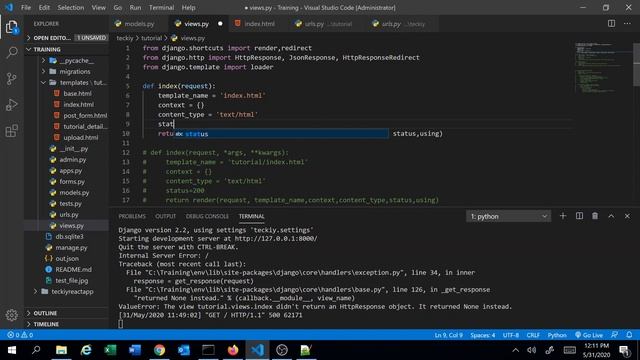Click the unsaved dot on views.py tab
640x360 pixels.
[220, 24]
